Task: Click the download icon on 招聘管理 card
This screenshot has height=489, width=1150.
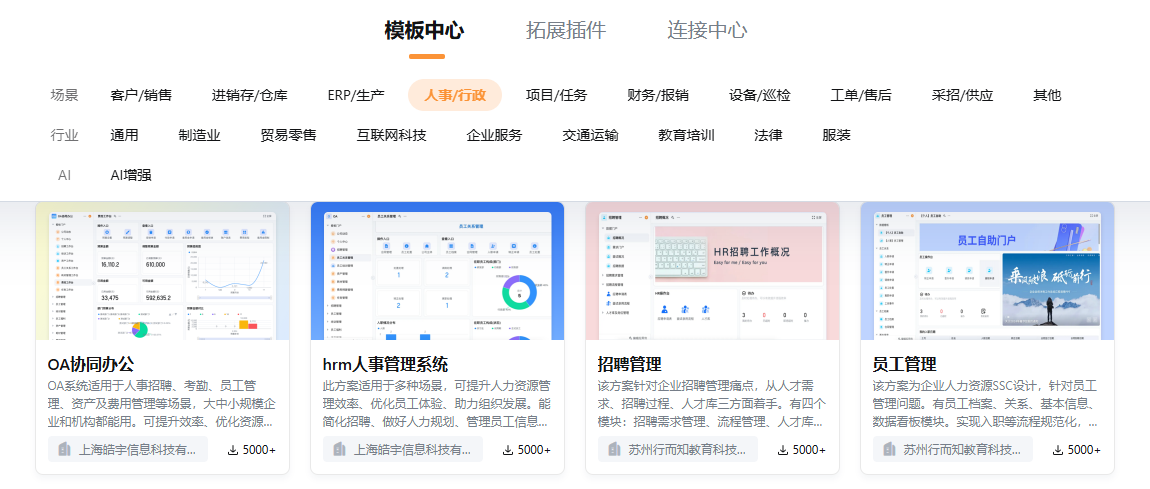Action: tap(783, 450)
